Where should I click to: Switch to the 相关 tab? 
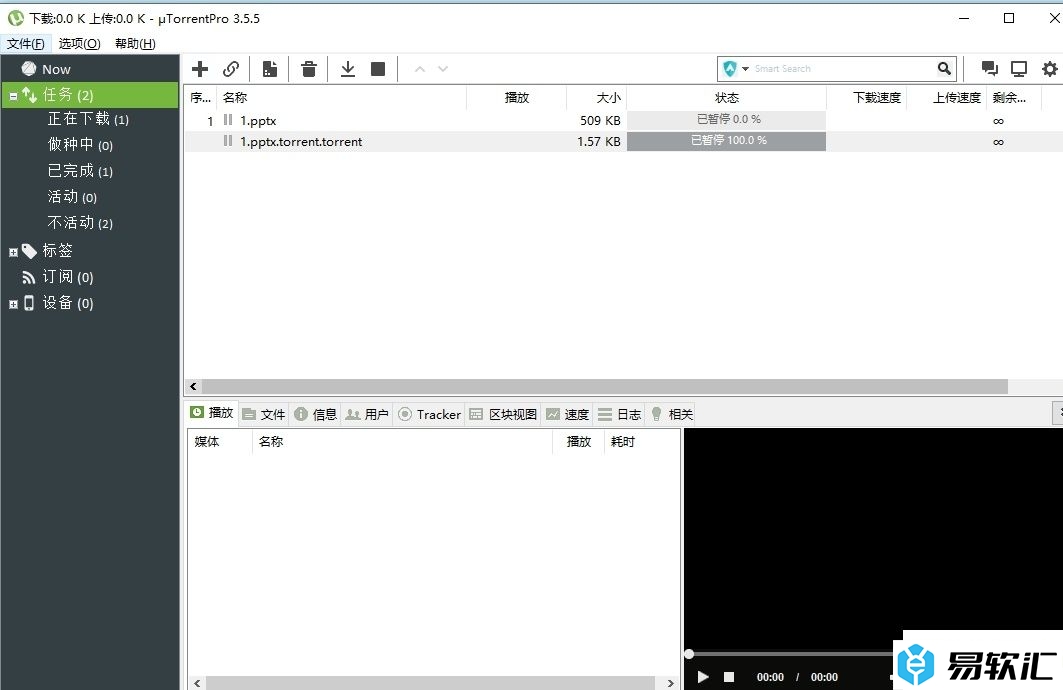coord(672,414)
